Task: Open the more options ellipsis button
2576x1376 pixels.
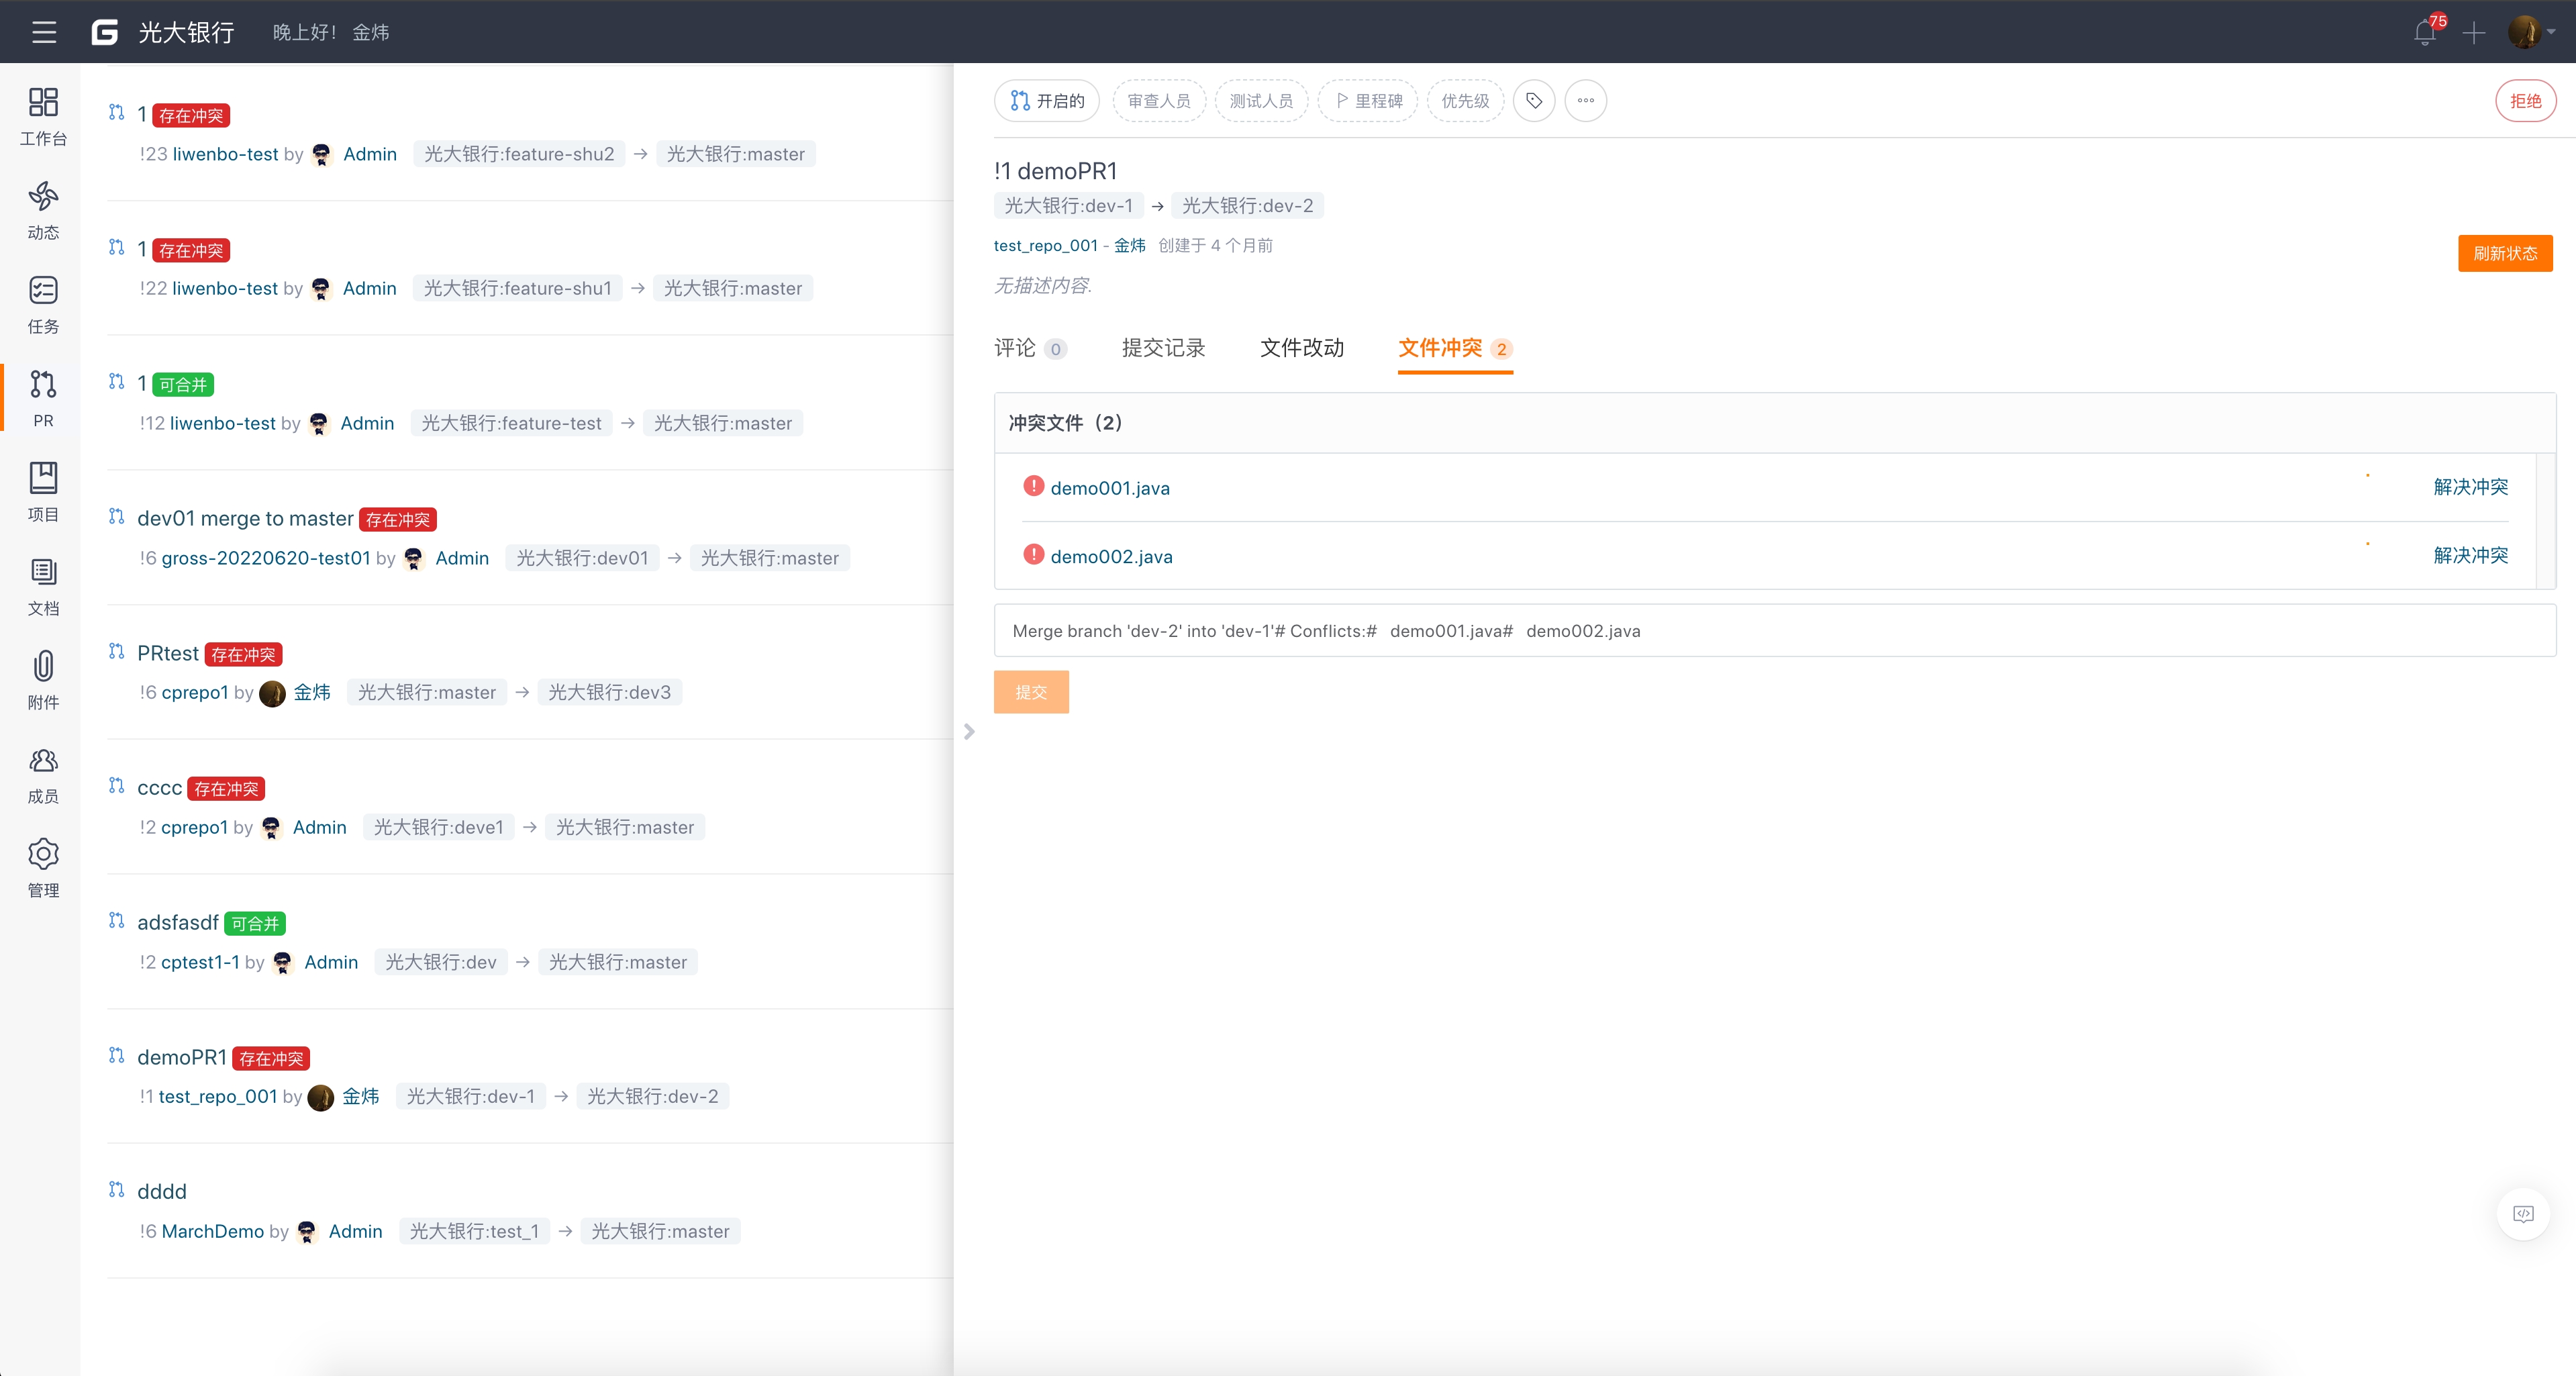Action: click(x=1586, y=101)
